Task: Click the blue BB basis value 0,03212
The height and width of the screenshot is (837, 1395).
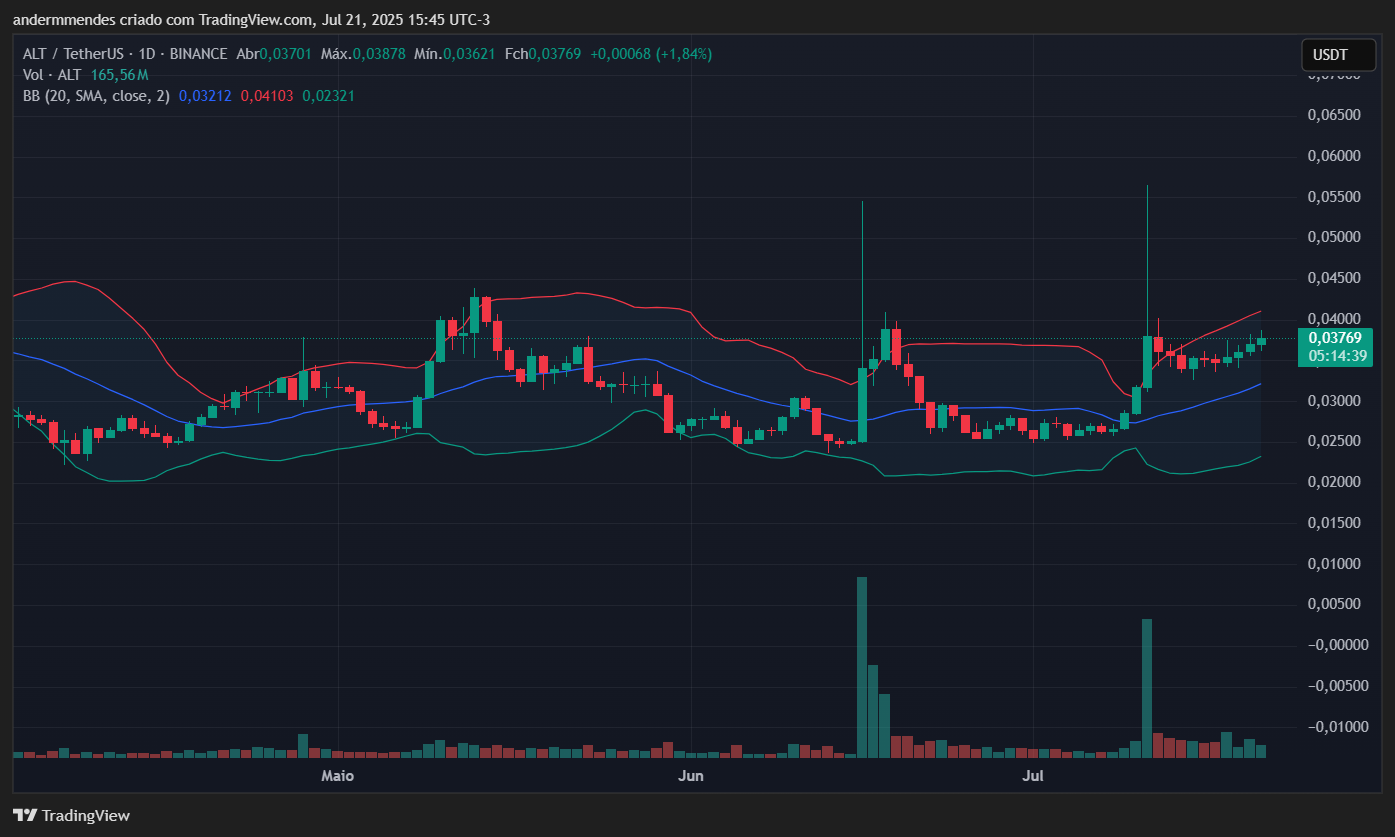Action: click(x=205, y=96)
